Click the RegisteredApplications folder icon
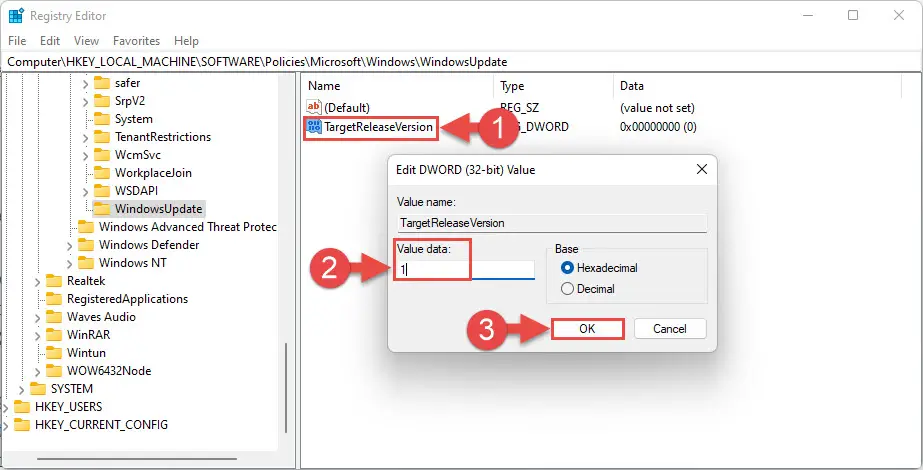Screen dimensions: 923x470 tap(54, 299)
